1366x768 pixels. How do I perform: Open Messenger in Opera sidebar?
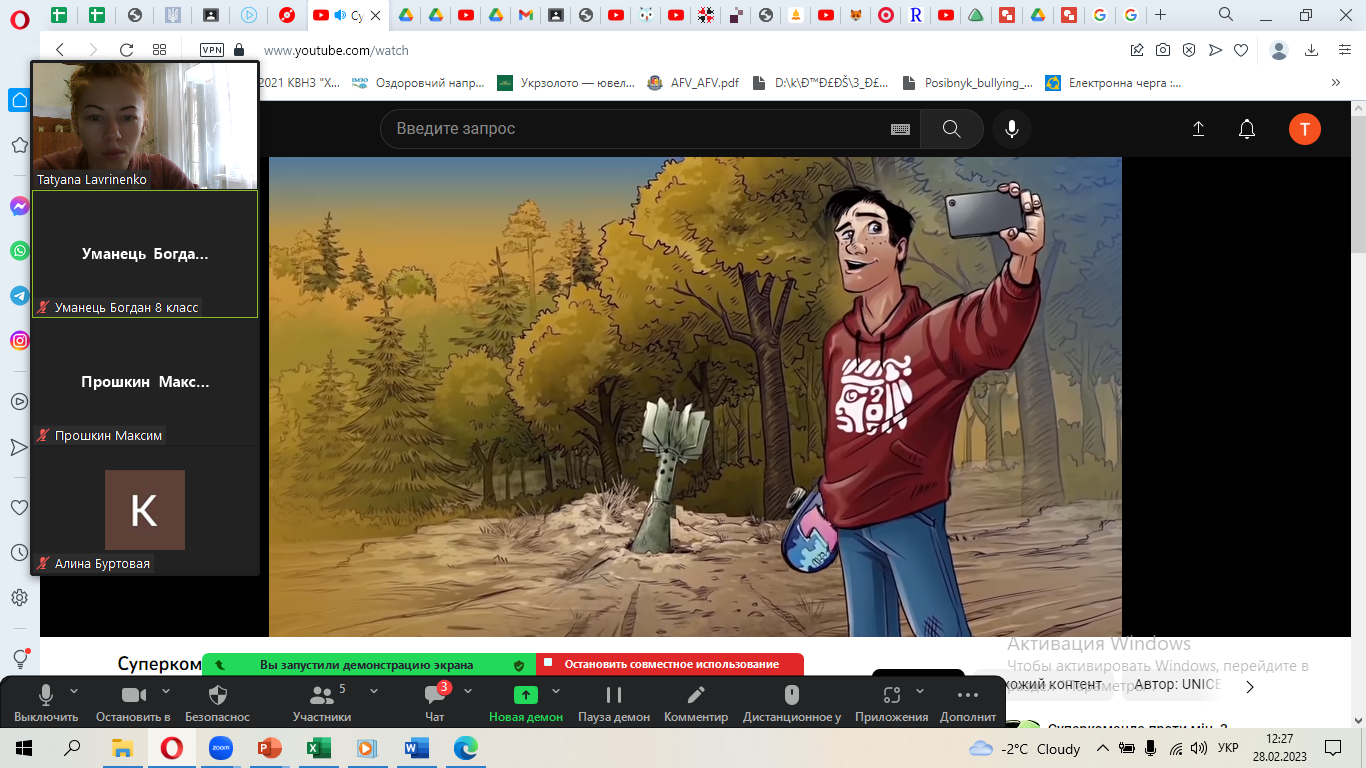click(19, 207)
